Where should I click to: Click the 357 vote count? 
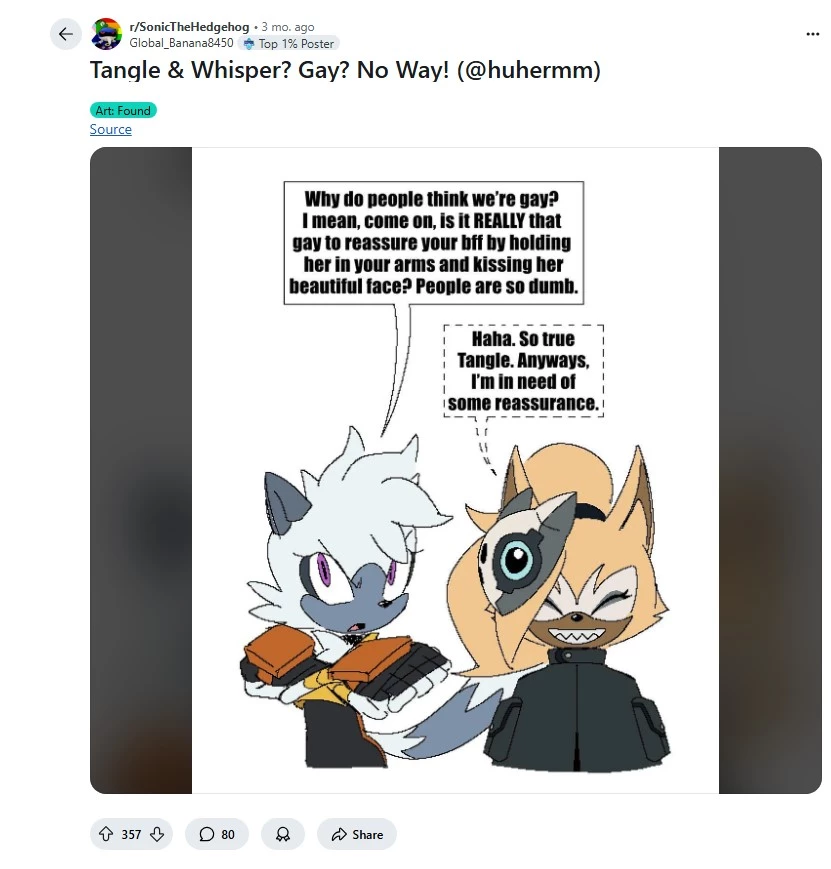point(131,834)
